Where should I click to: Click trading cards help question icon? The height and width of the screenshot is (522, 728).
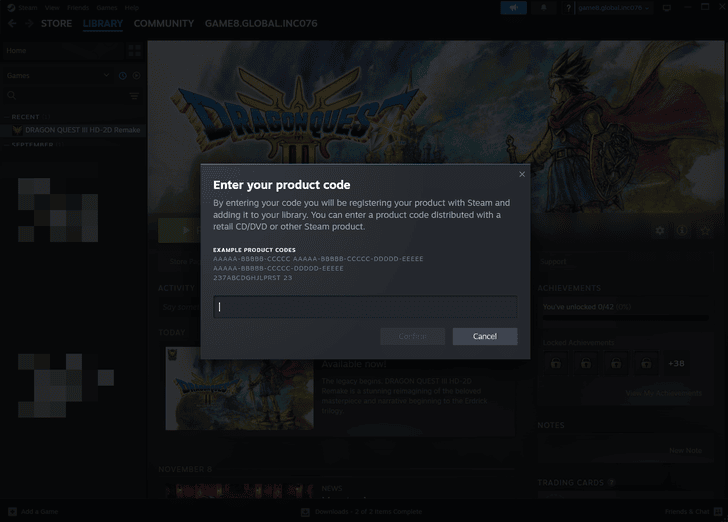pyautogui.click(x=611, y=483)
